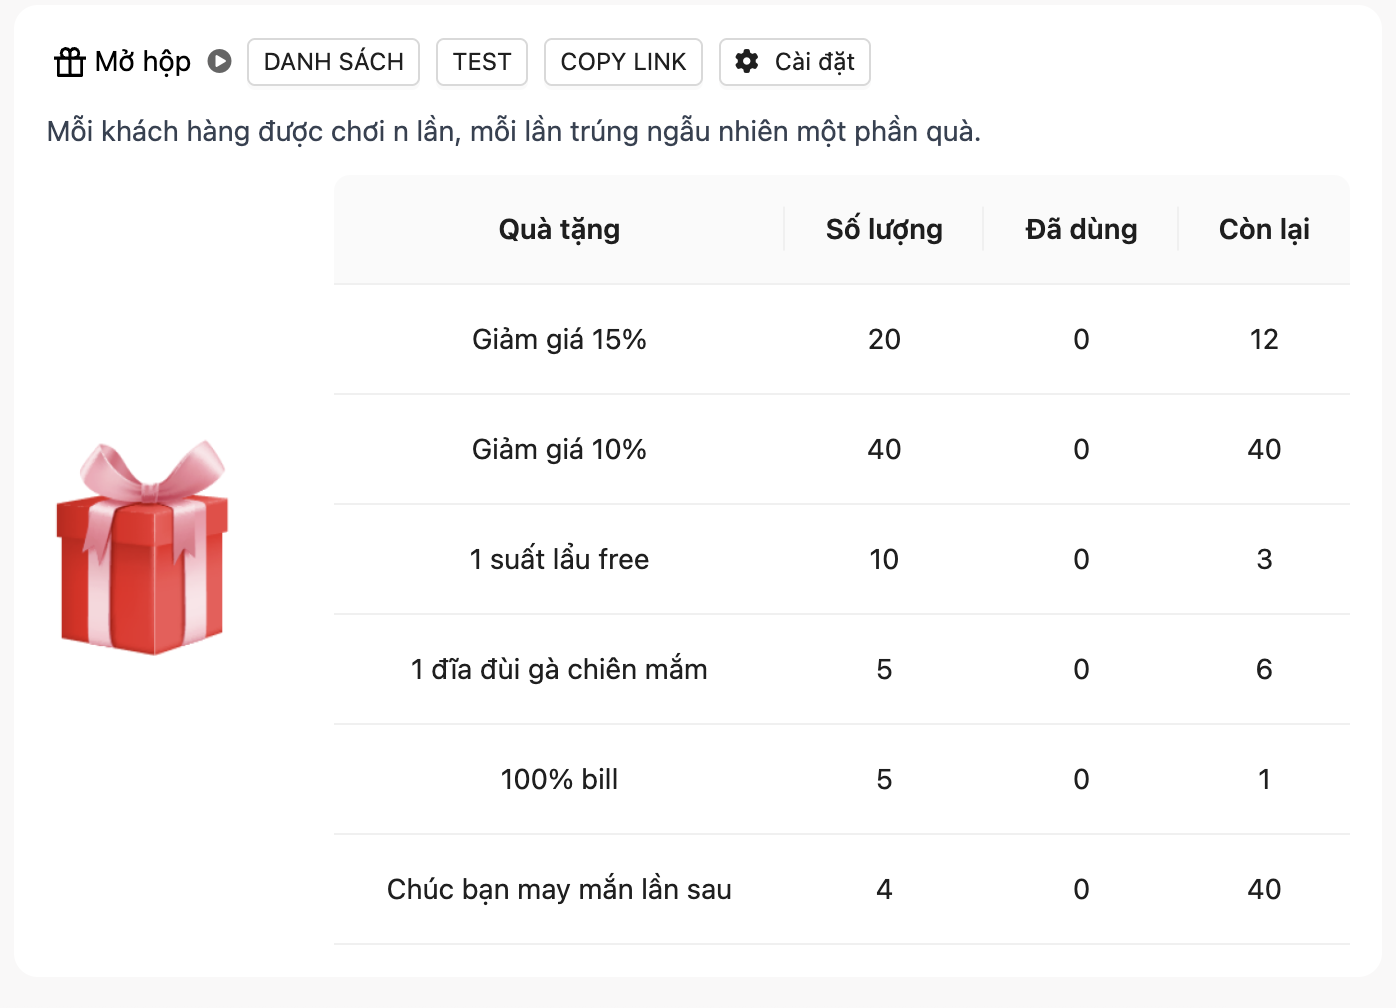Screen dimensions: 1396x1008
Task: Click the Mở hộp title text
Action: (143, 62)
